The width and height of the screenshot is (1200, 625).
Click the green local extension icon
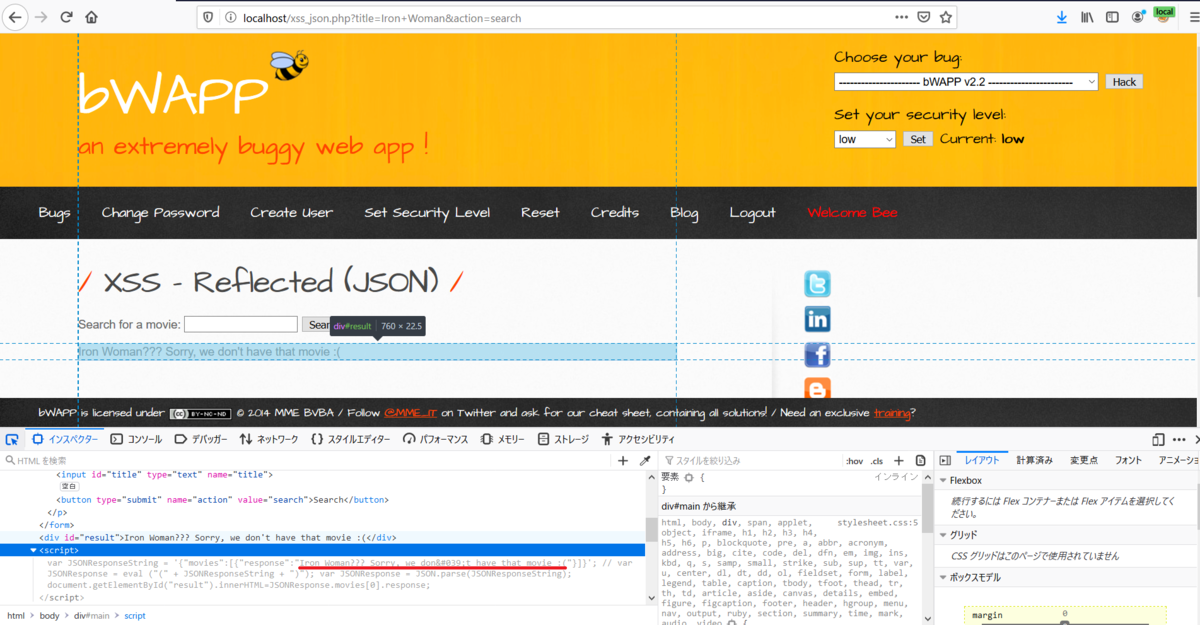(x=1163, y=14)
